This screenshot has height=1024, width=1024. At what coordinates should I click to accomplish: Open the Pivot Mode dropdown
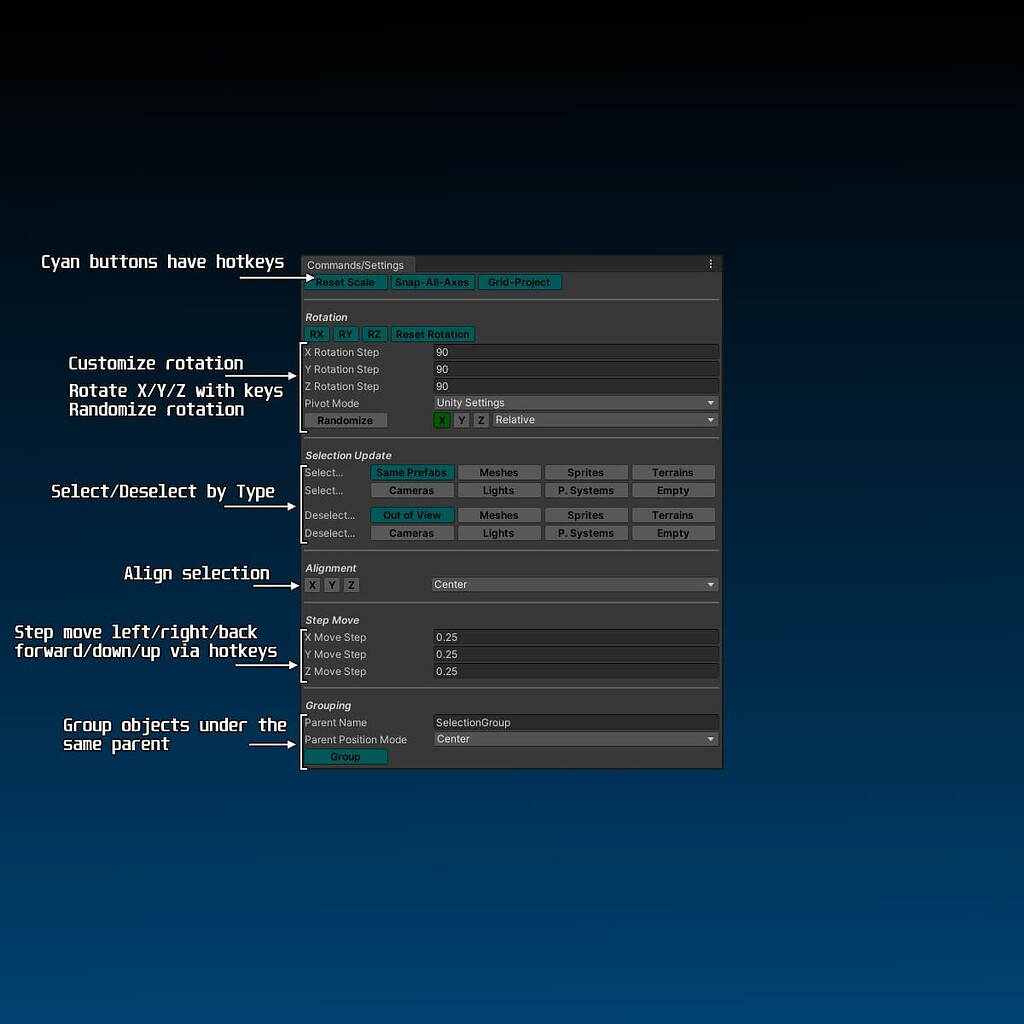click(x=576, y=402)
